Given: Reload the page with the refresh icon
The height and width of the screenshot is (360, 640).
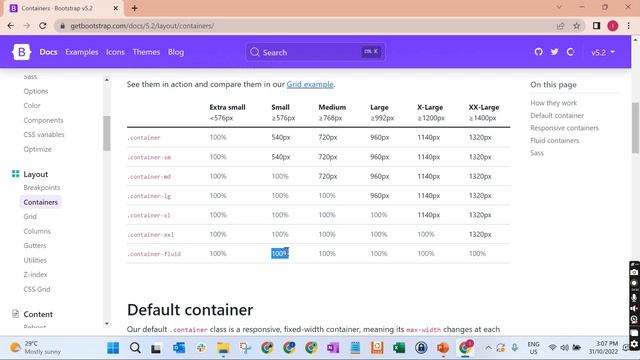Looking at the screenshot, I should coord(42,26).
